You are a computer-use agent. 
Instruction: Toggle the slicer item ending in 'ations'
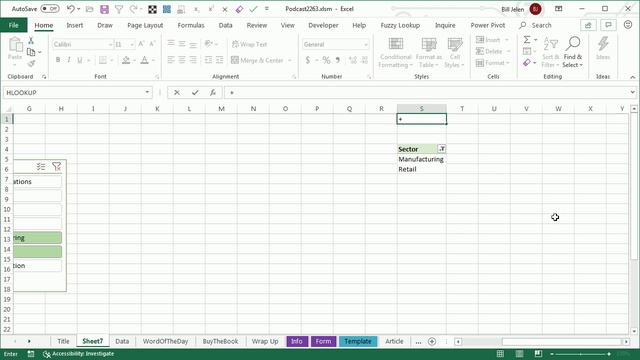point(38,182)
